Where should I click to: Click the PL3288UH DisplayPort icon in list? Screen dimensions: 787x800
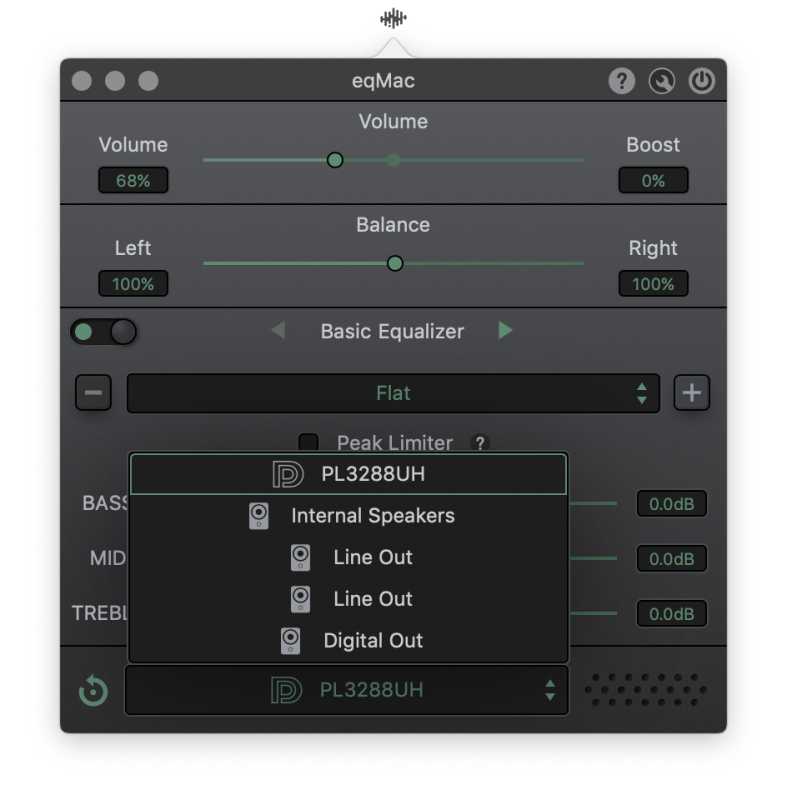[x=288, y=474]
